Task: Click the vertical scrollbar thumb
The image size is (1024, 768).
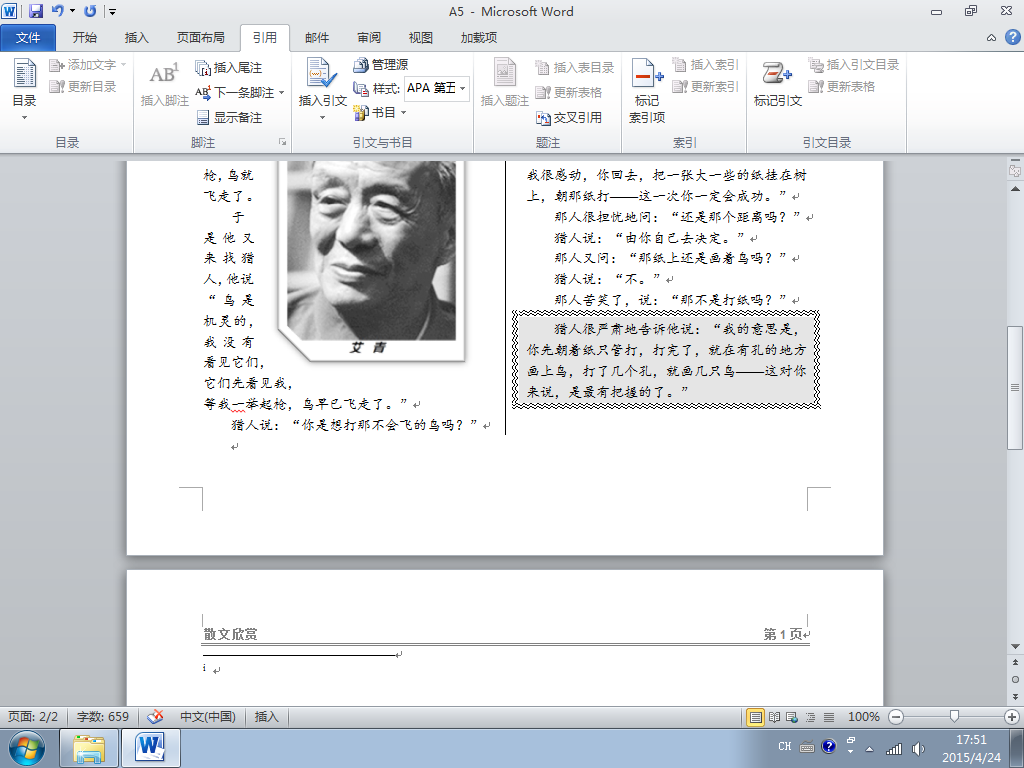Action: click(1015, 387)
